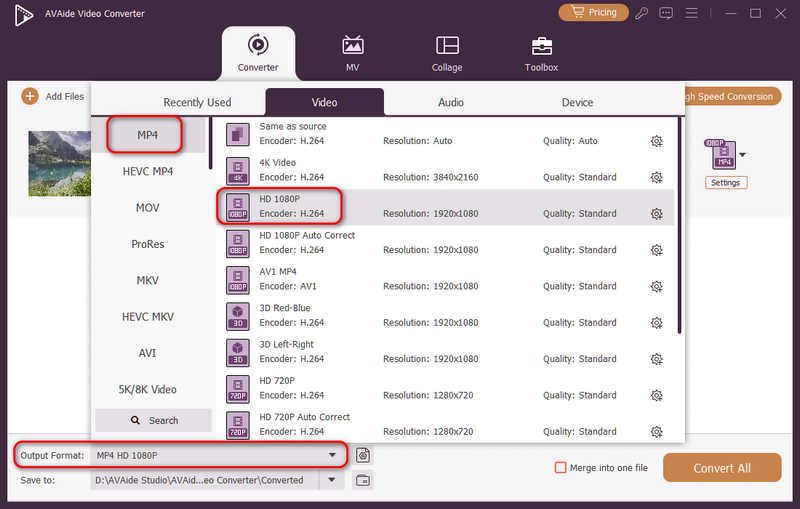Click 'Resolution: 3840x2160' text
The width and height of the screenshot is (800, 509).
coord(431,177)
